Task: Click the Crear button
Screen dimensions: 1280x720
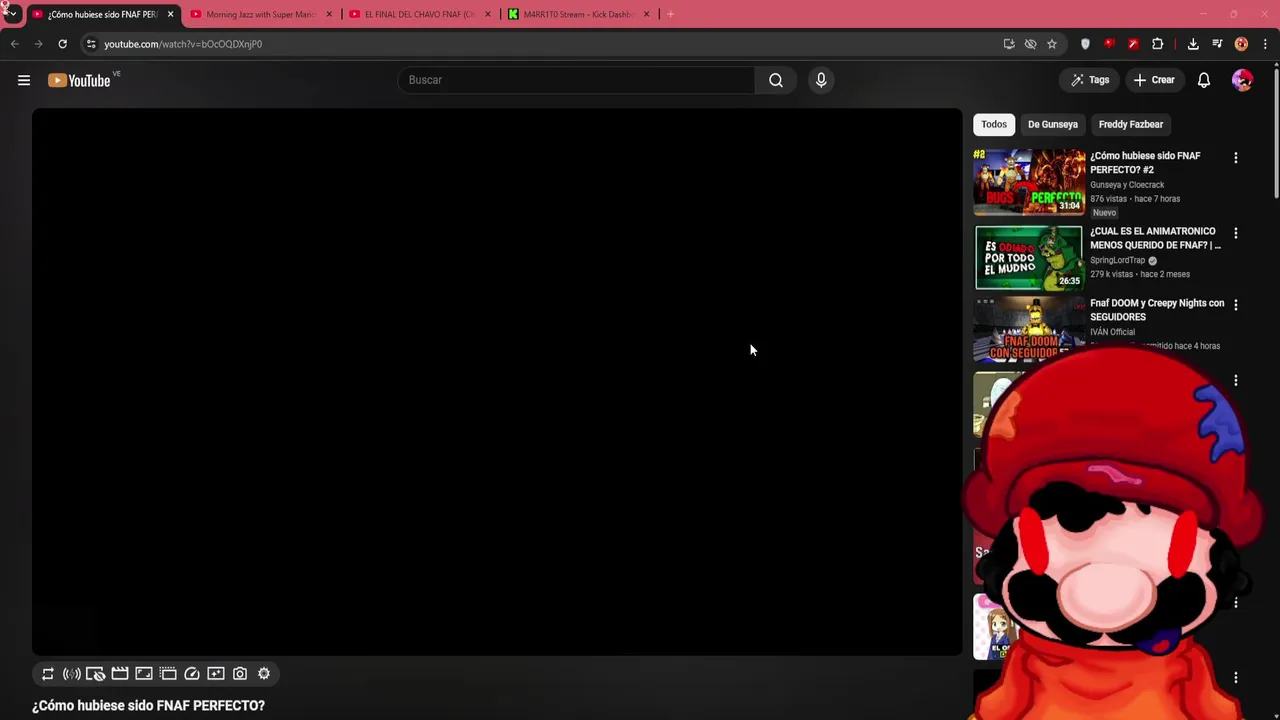Action: point(1154,80)
